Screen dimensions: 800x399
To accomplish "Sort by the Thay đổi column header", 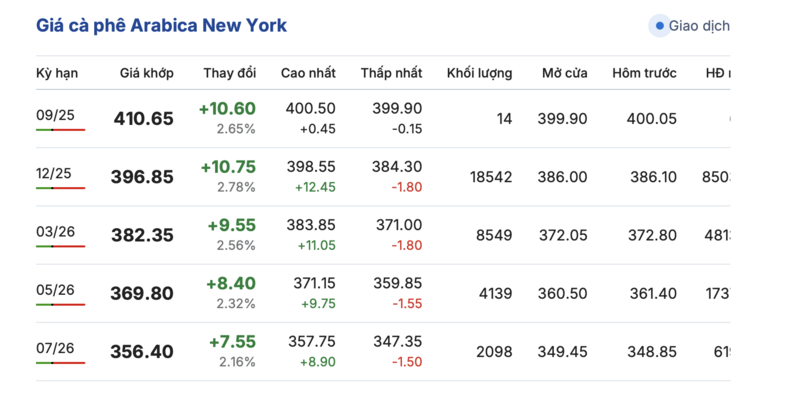I will [x=230, y=73].
